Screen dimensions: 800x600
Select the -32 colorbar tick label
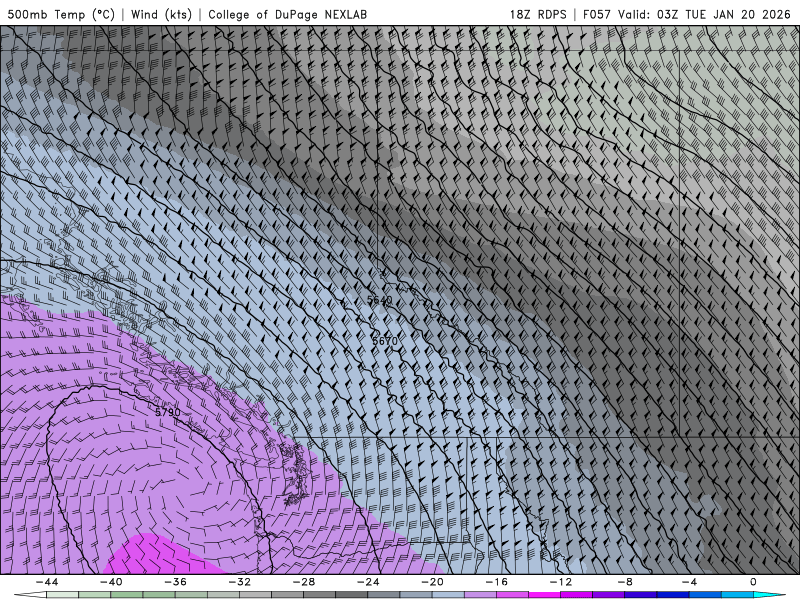[x=240, y=582]
